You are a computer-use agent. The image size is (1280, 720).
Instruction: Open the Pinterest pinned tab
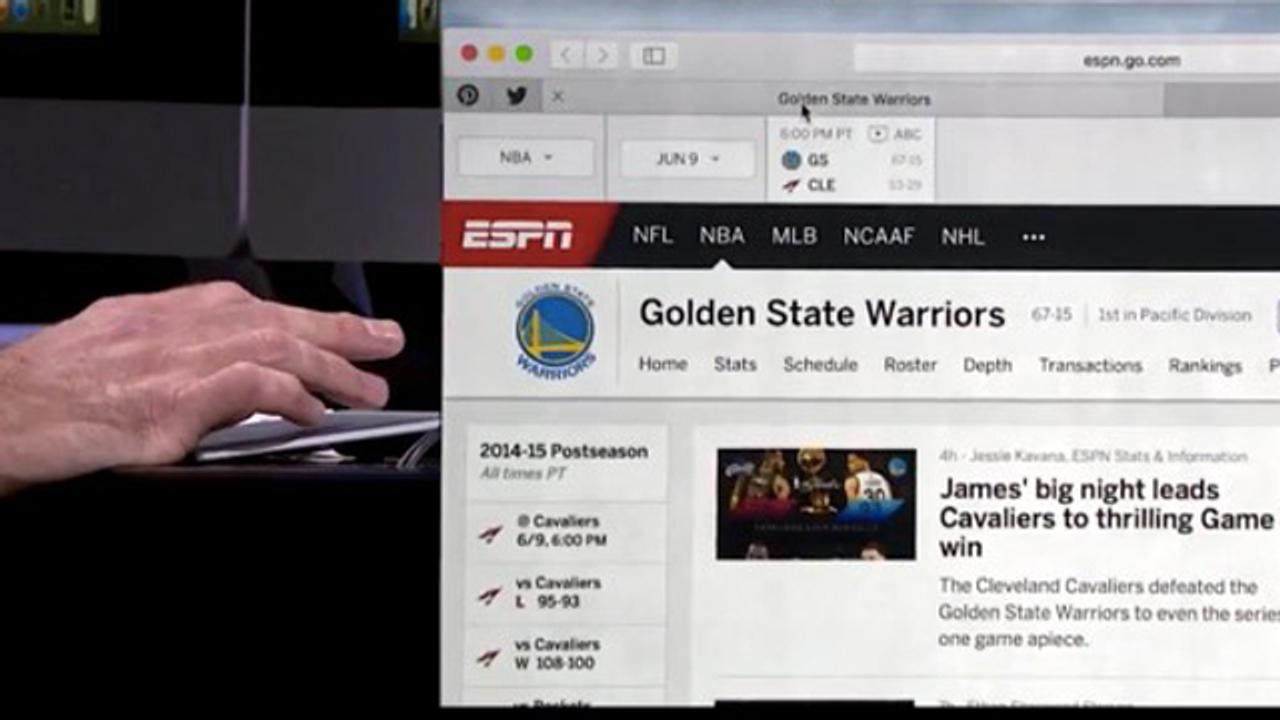tap(468, 96)
